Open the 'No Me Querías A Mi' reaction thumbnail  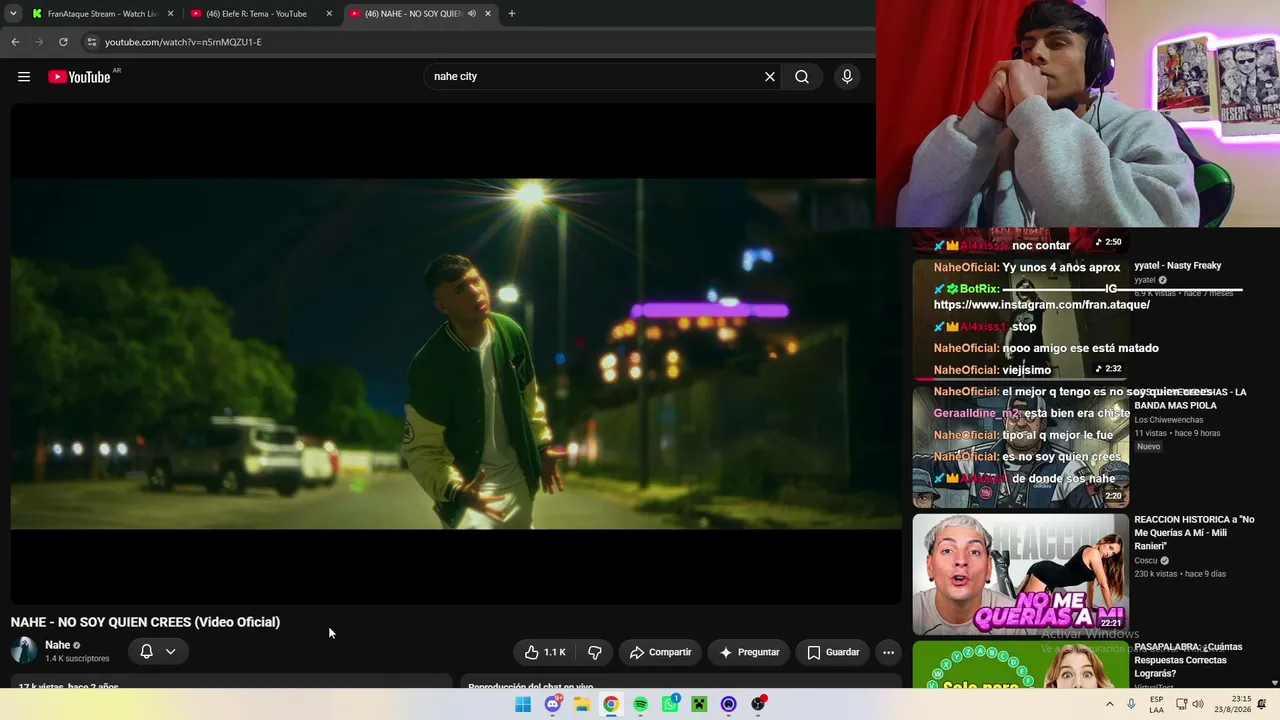click(1021, 574)
